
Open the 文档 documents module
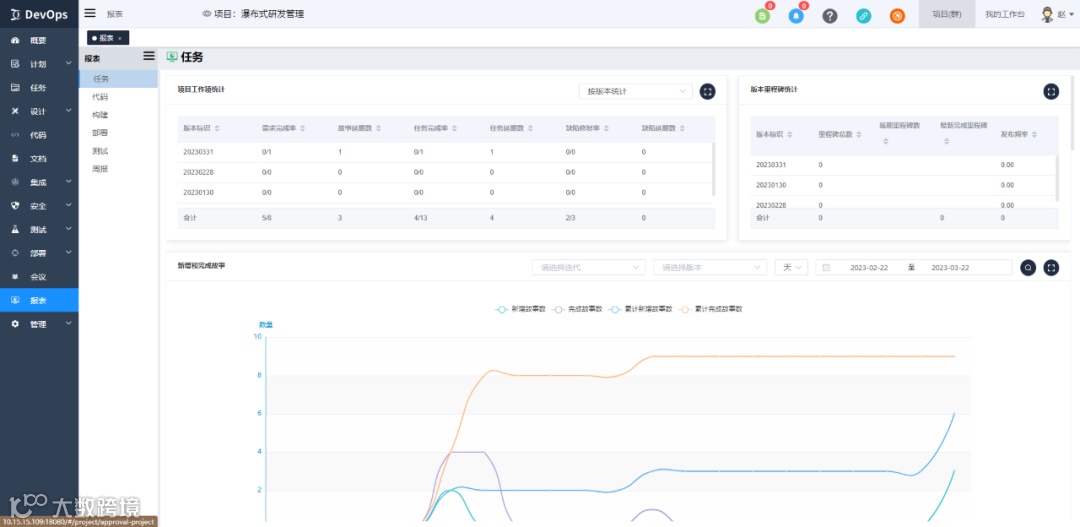[39, 158]
